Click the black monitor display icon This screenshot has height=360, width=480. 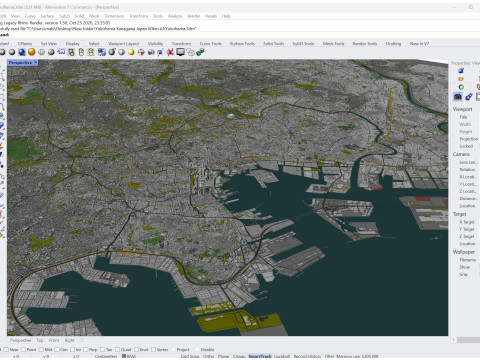point(180,52)
